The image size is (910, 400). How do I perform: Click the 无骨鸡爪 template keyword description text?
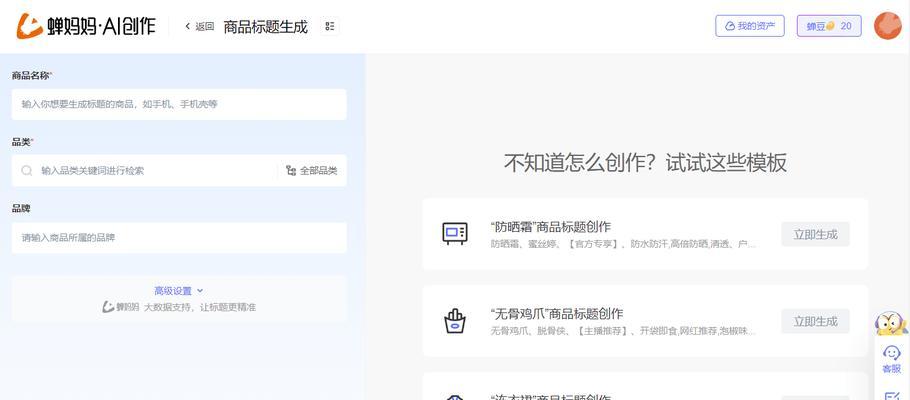(623, 331)
